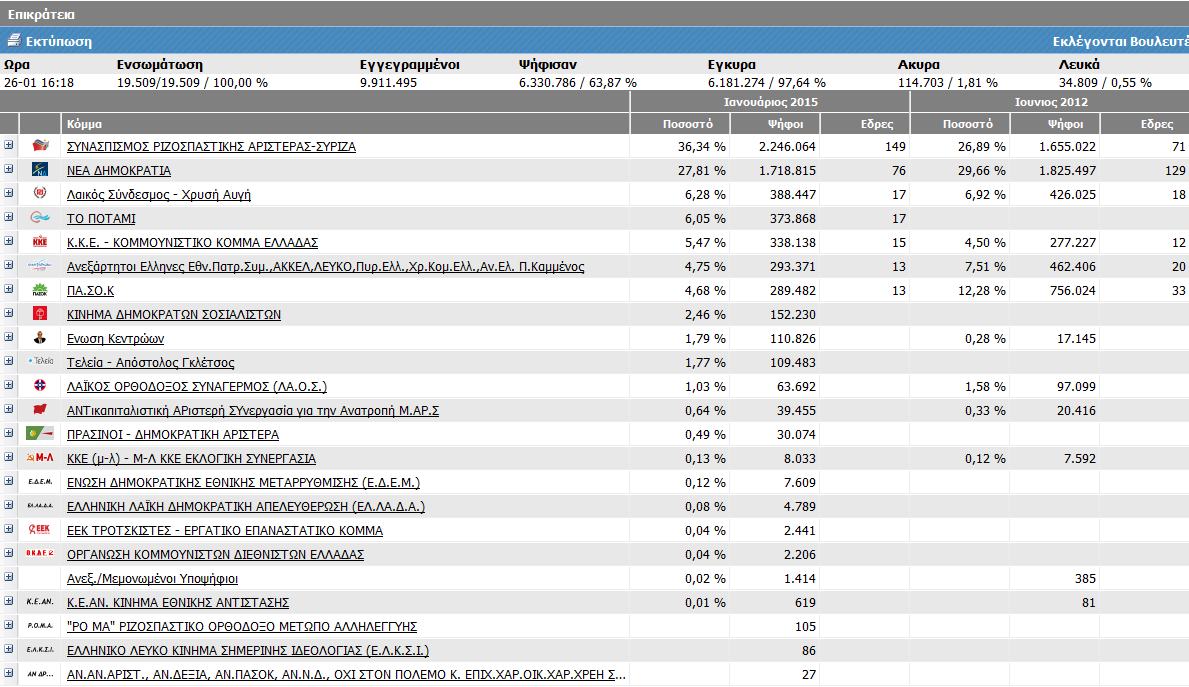Click the Ένωση Κεντρώων party logo

pos(40,337)
